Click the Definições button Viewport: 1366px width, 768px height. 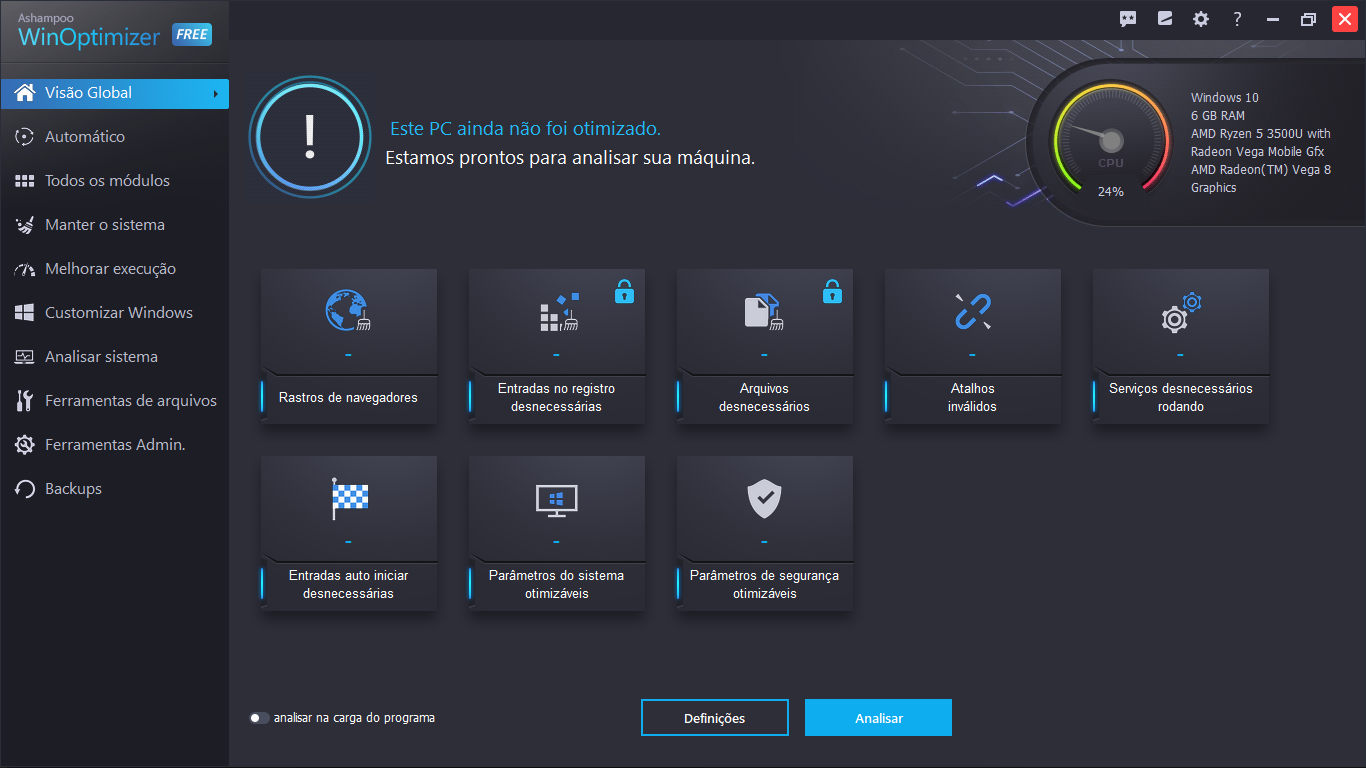pyautogui.click(x=715, y=718)
